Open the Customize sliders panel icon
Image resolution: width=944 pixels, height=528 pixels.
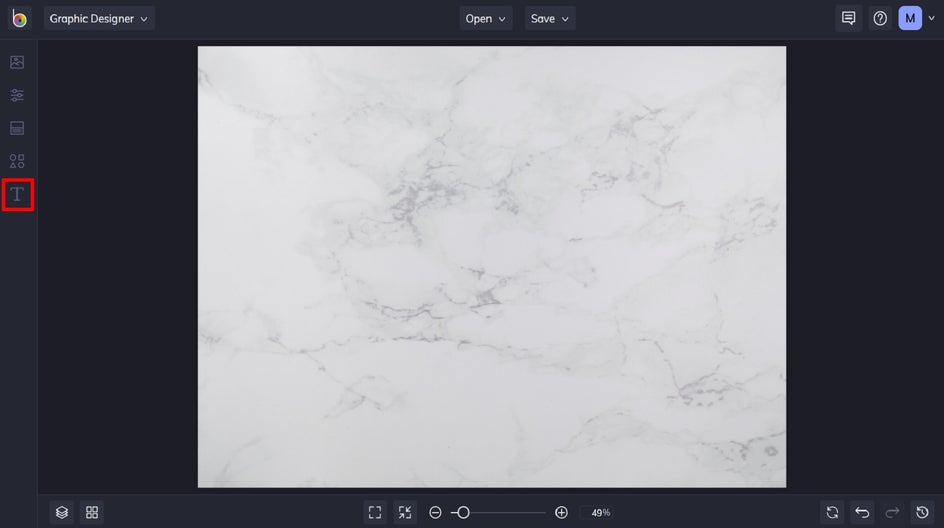(x=17, y=95)
